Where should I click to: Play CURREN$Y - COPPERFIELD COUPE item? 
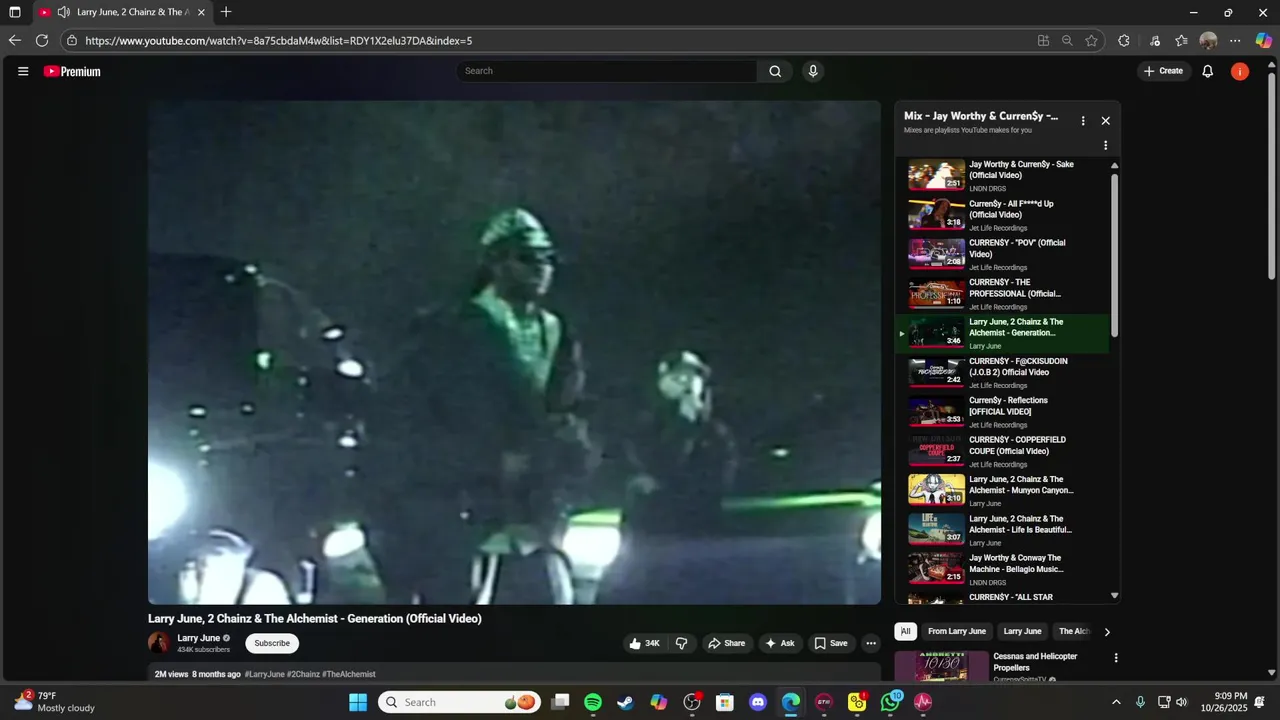pyautogui.click(x=1003, y=451)
